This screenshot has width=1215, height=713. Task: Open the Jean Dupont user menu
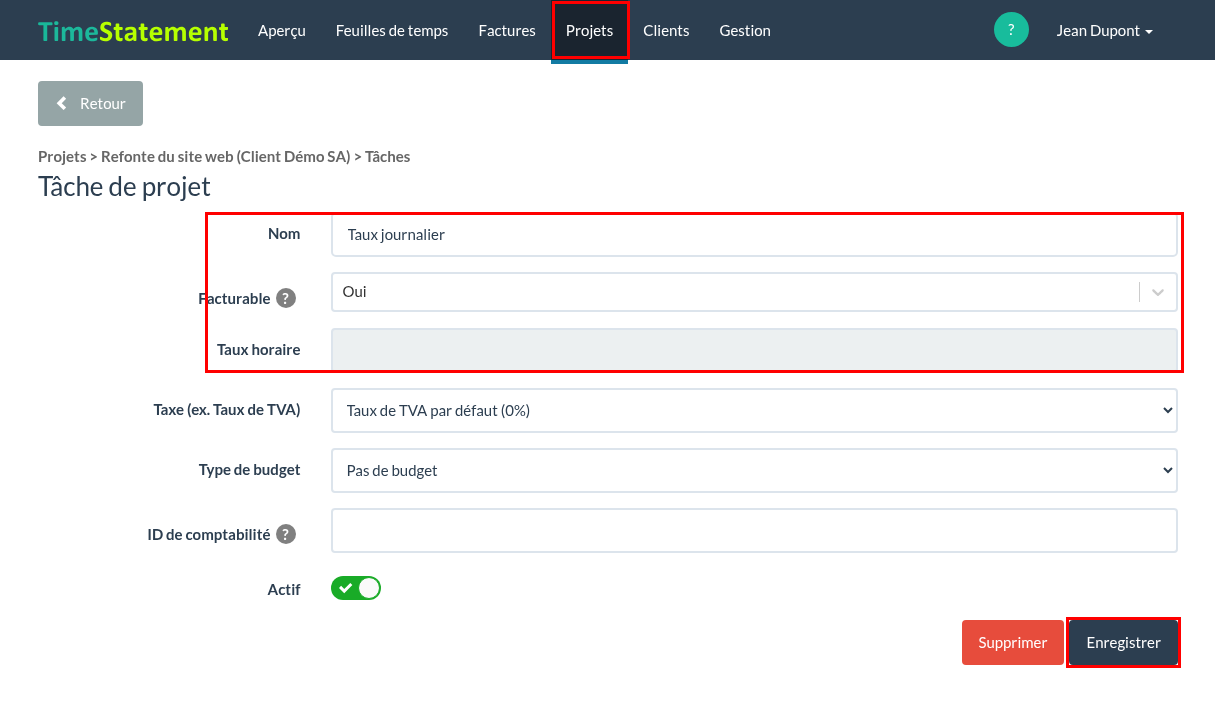pos(1104,31)
